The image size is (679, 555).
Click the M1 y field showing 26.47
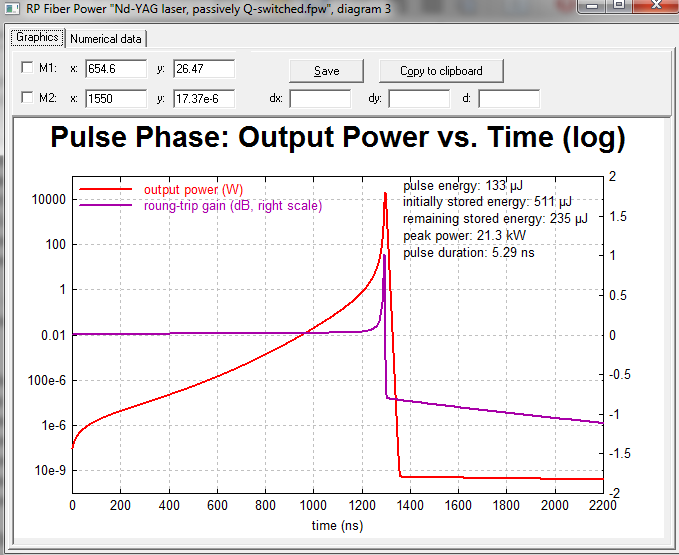pos(204,69)
